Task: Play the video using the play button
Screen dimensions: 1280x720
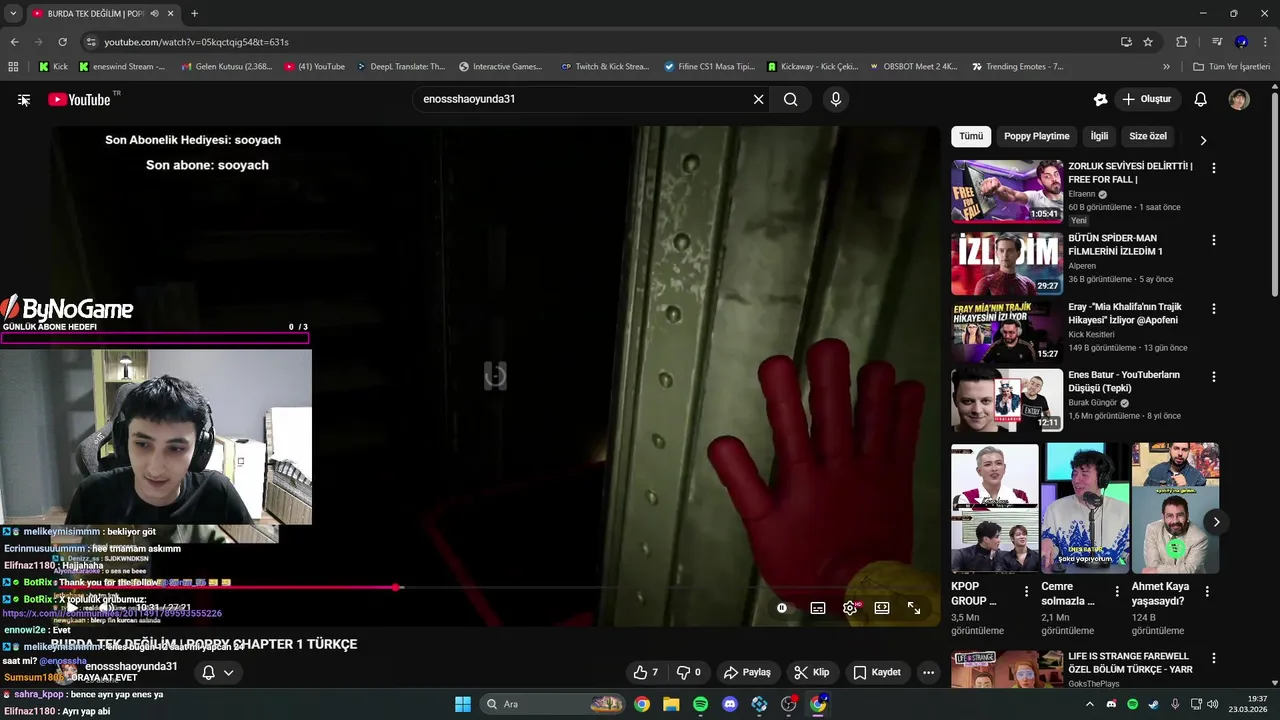Action: (x=72, y=607)
